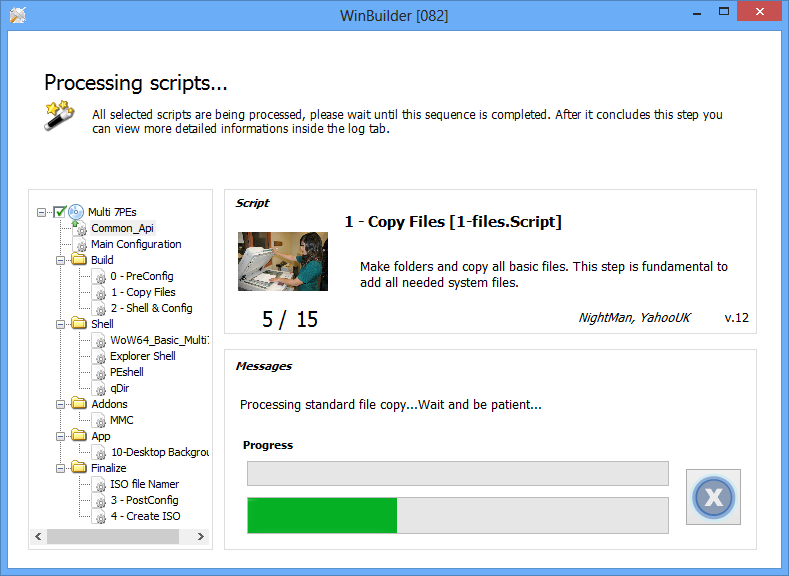Click the 4 - Create ISO script icon
The height and width of the screenshot is (576, 789).
[x=99, y=517]
